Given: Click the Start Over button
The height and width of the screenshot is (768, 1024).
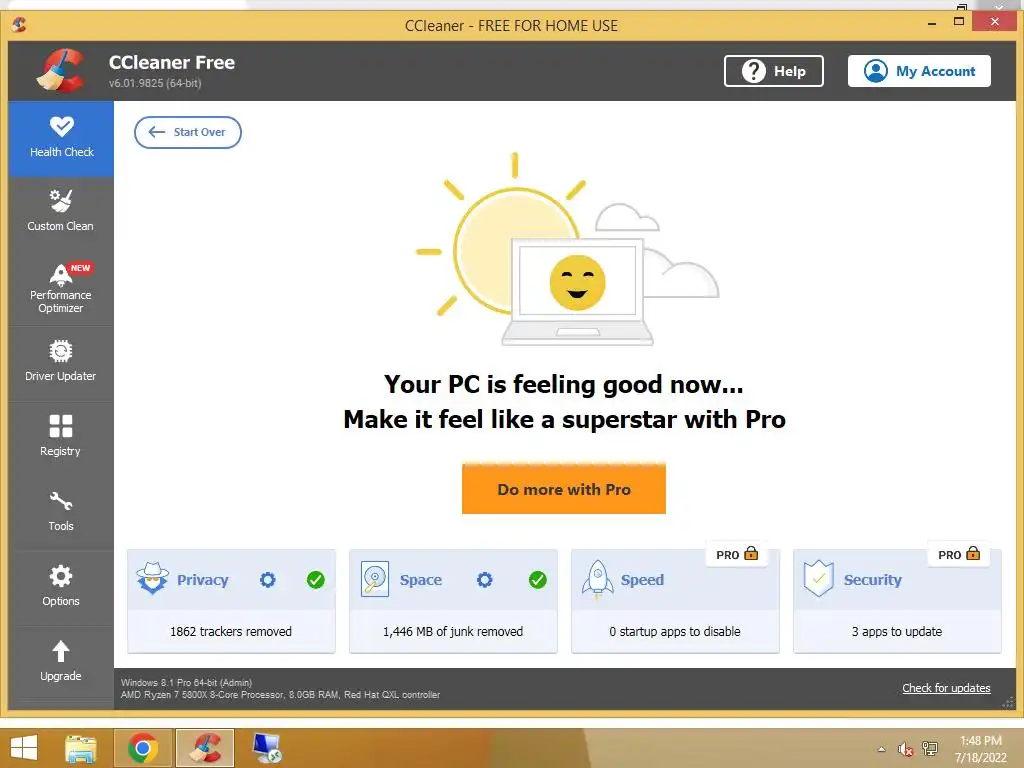Looking at the screenshot, I should coord(188,133).
